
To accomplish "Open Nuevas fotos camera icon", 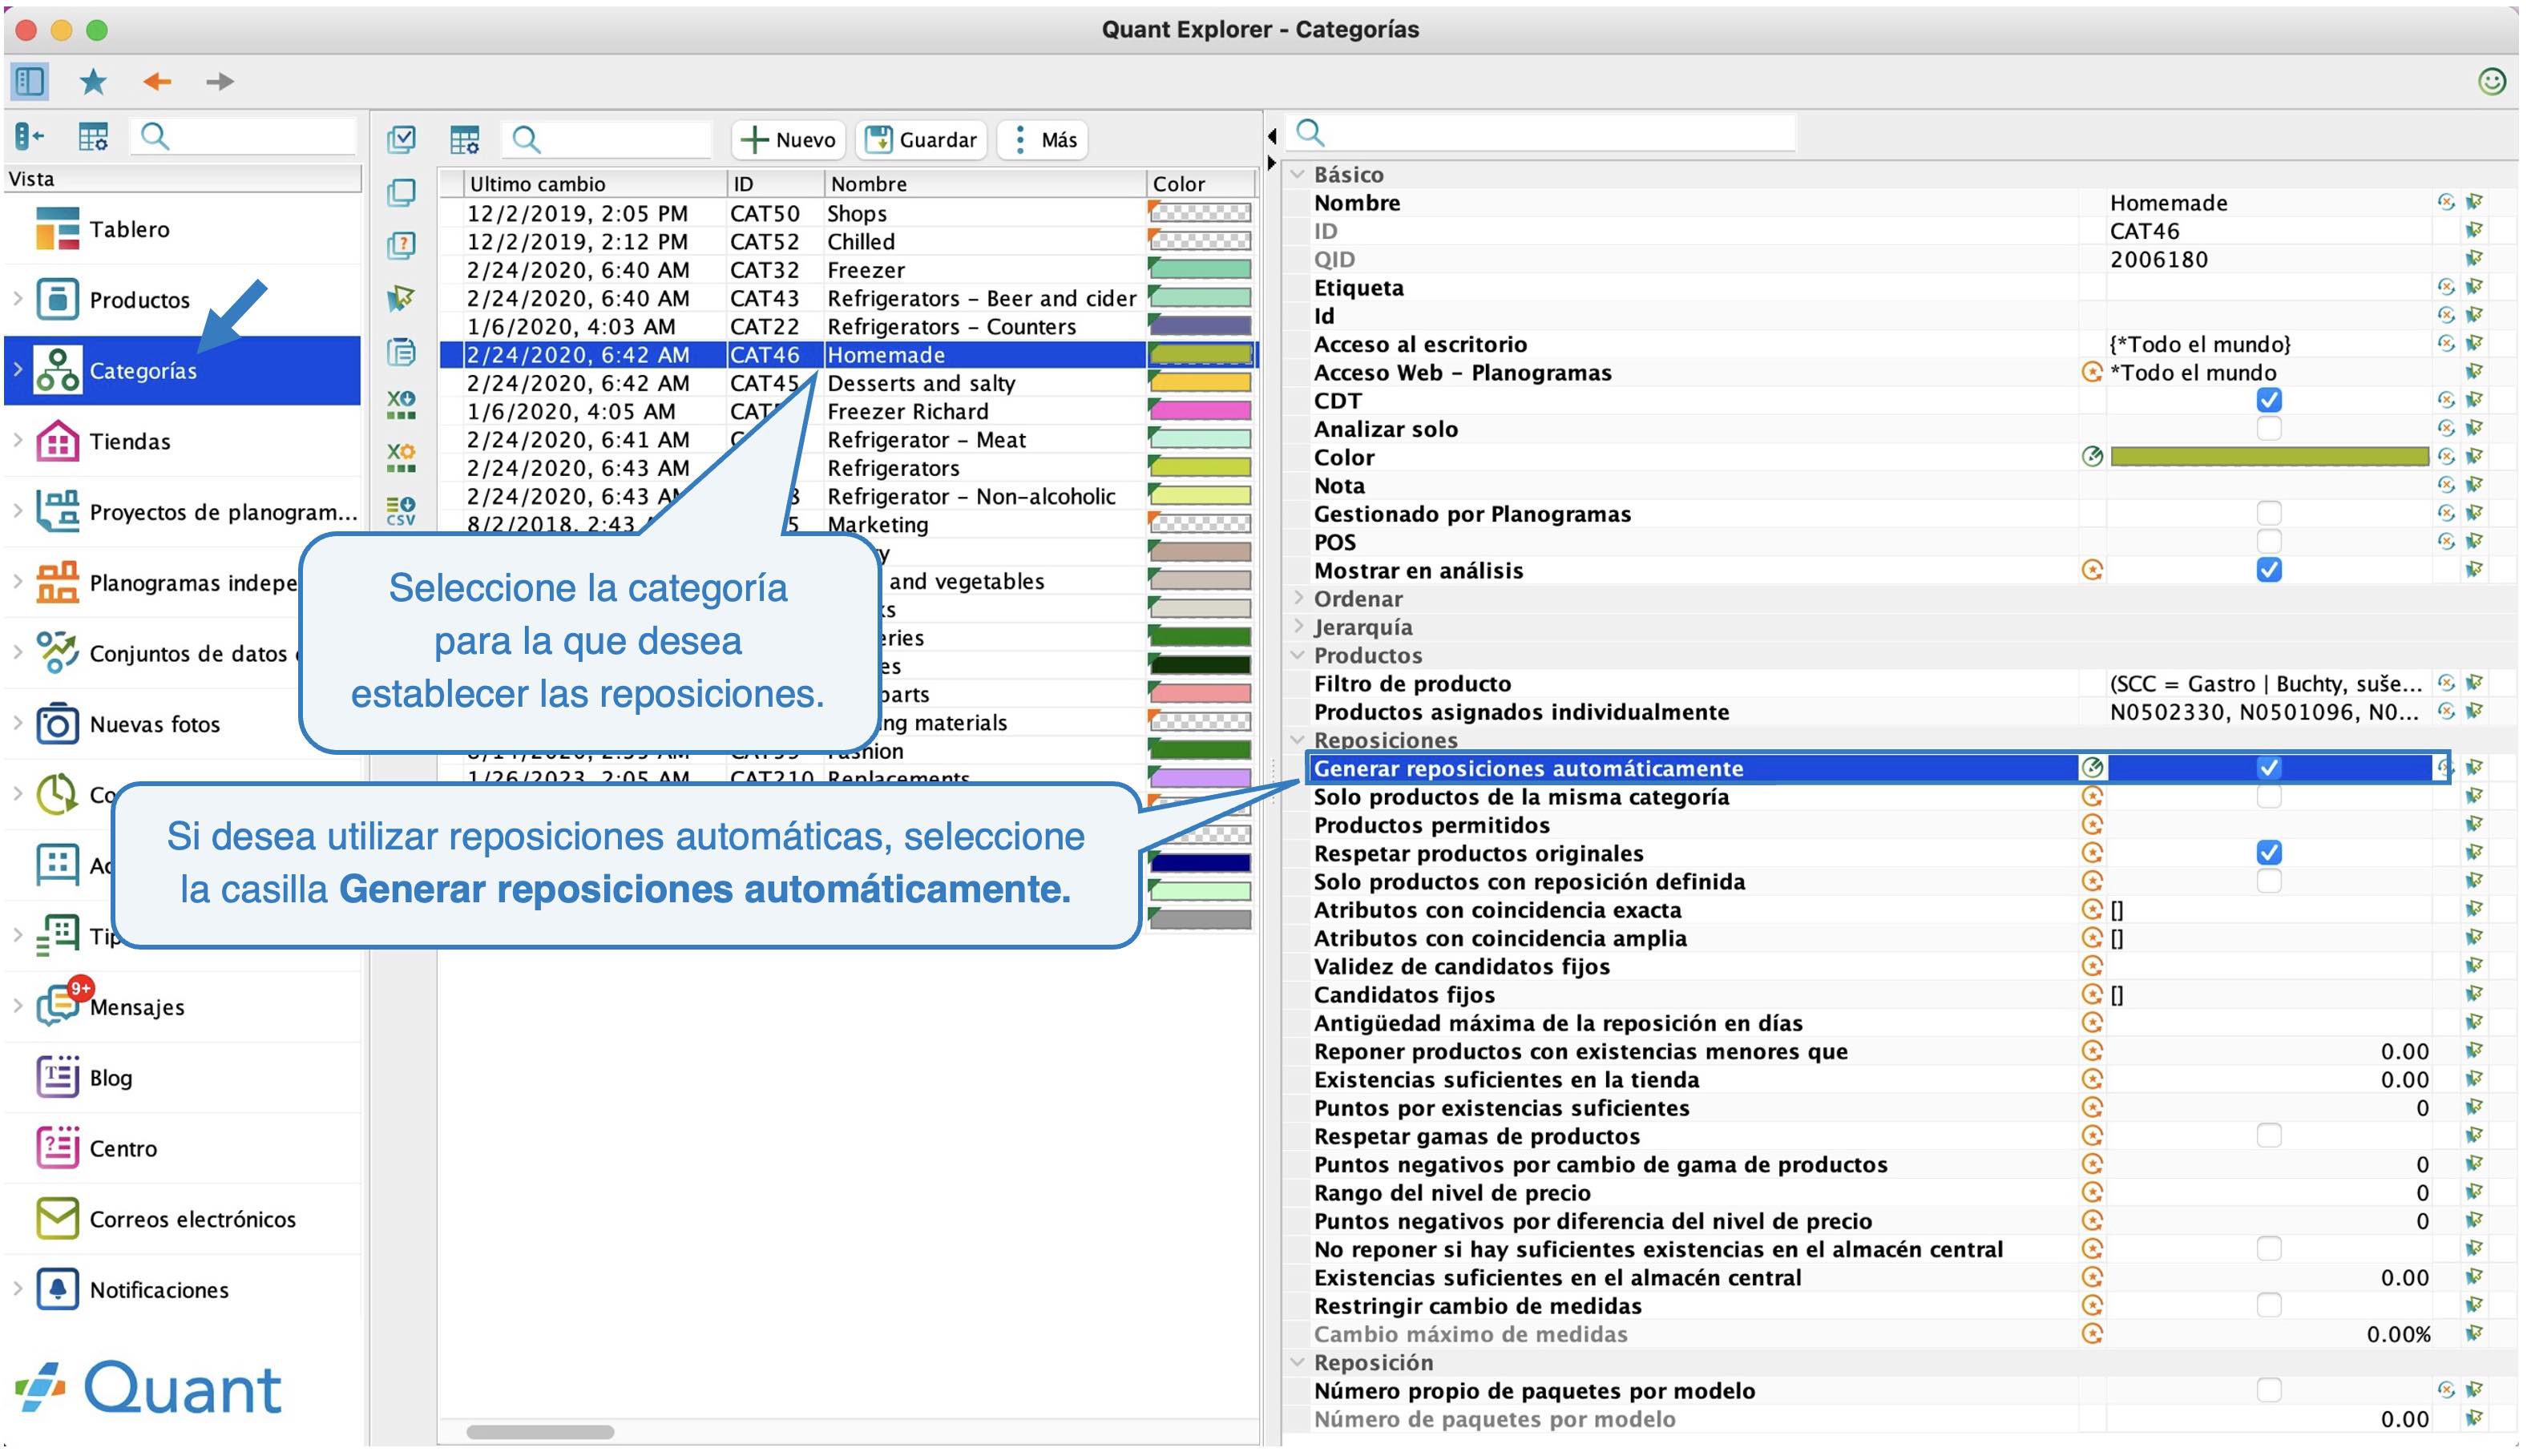I will tap(57, 724).
